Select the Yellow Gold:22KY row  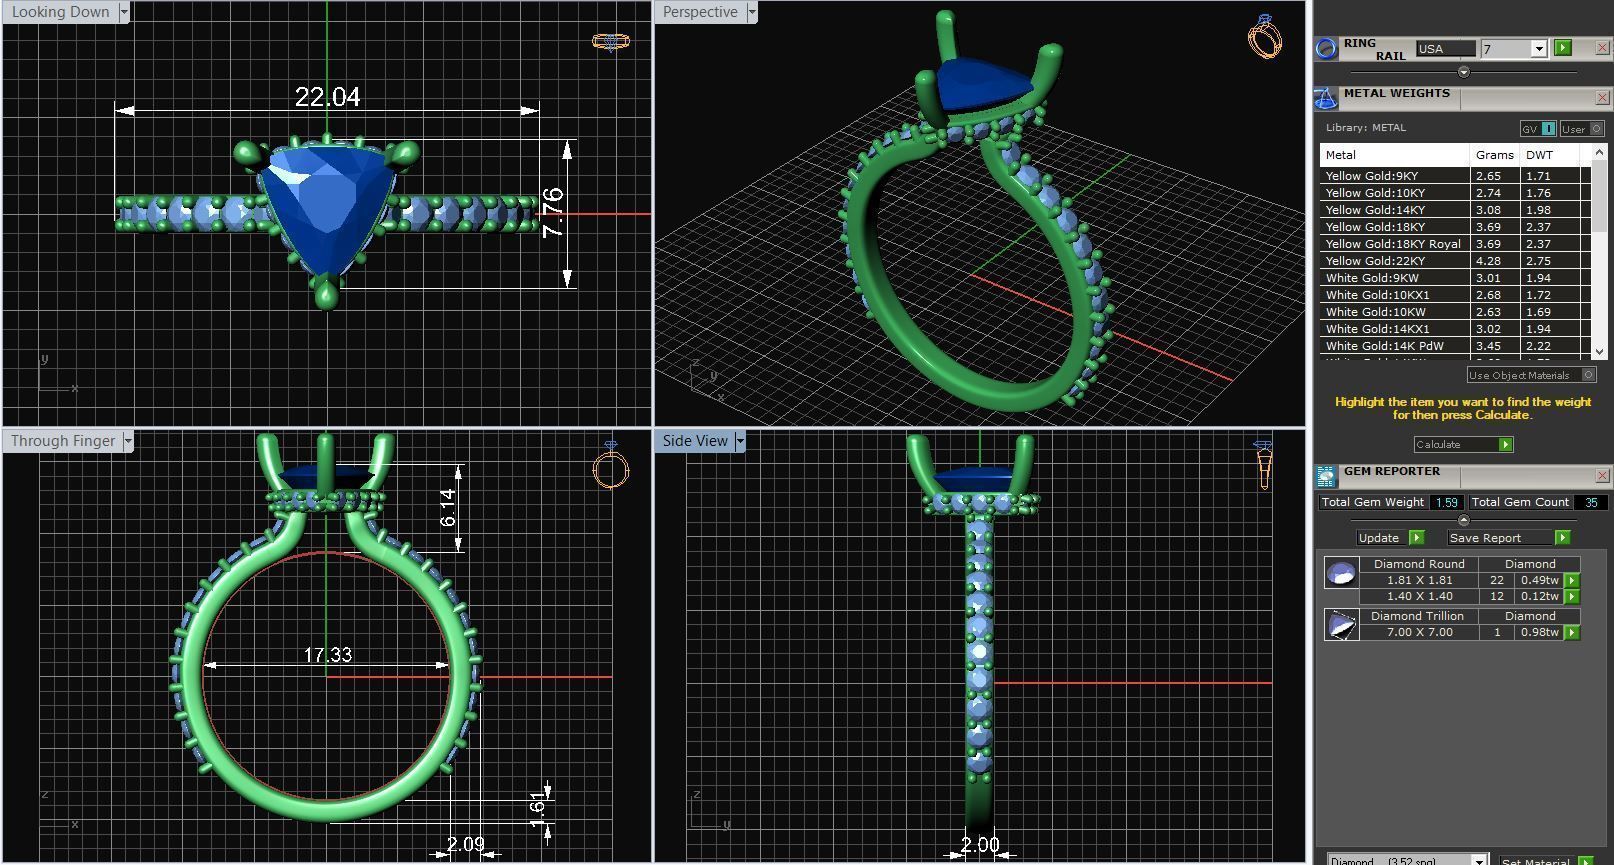1455,260
